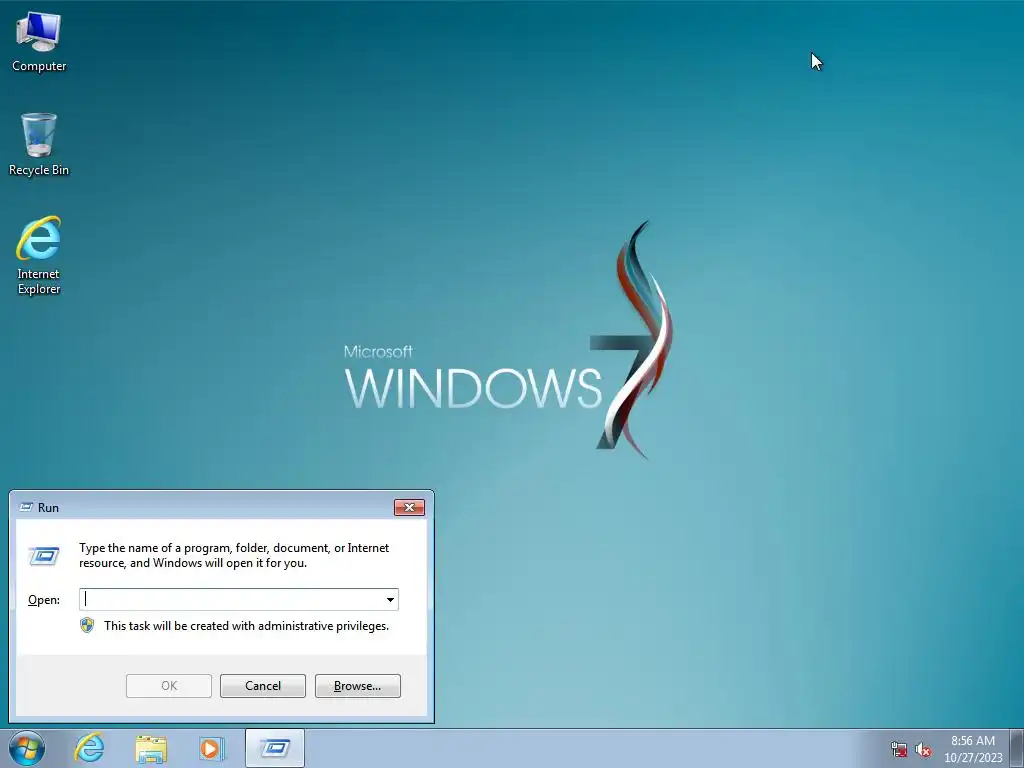Click the greyed OK button
The height and width of the screenshot is (768, 1024).
tap(168, 686)
